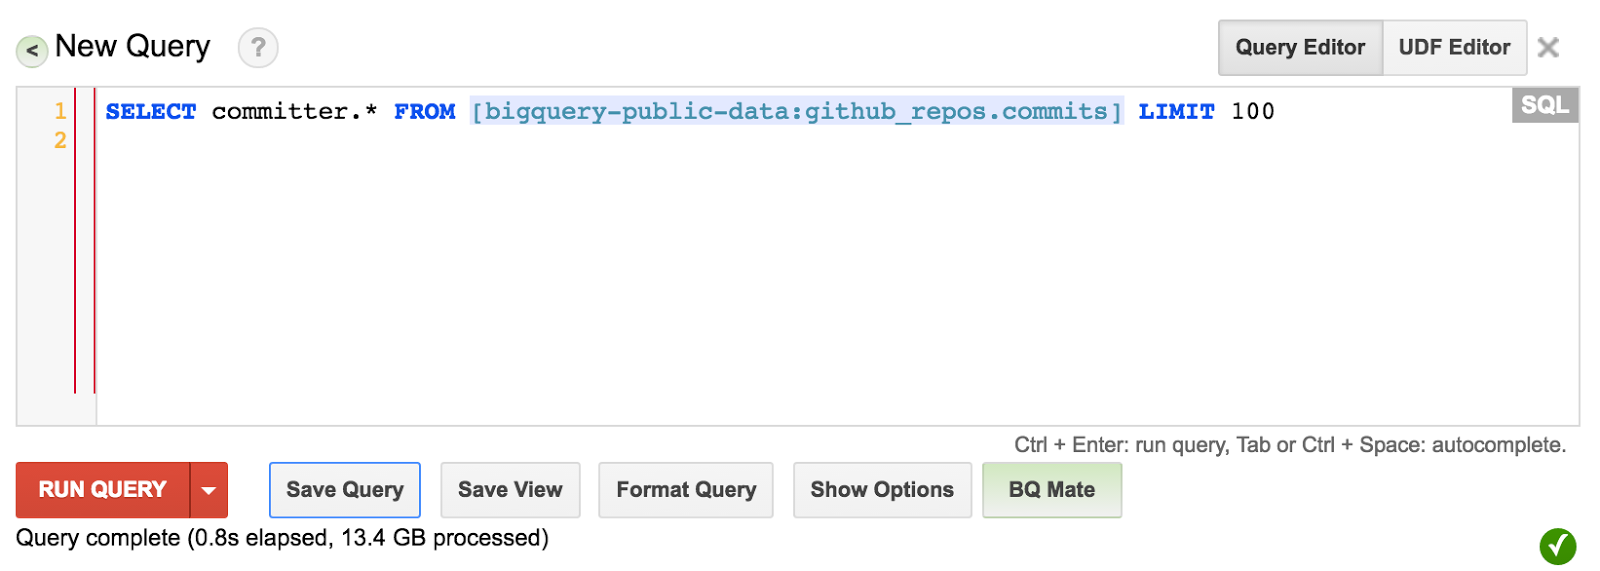The image size is (1600, 571).
Task: Close the query editor panel
Action: (1548, 47)
